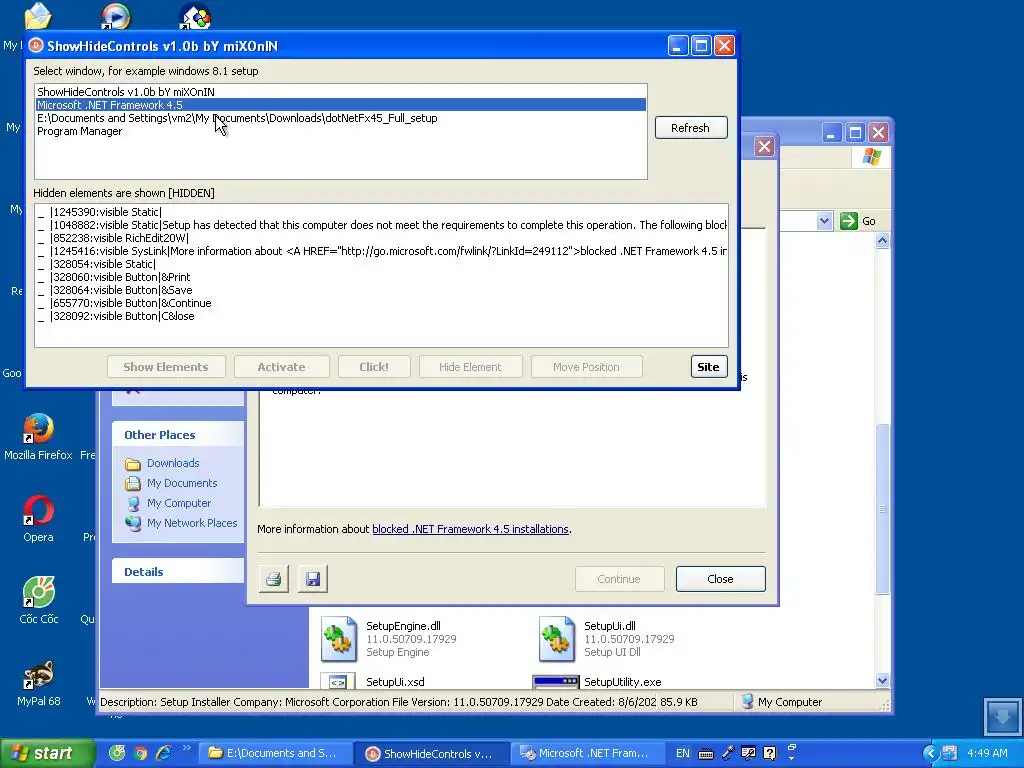Click the on-screen keyboard icon in the language bar
The height and width of the screenshot is (768, 1024).
[706, 754]
